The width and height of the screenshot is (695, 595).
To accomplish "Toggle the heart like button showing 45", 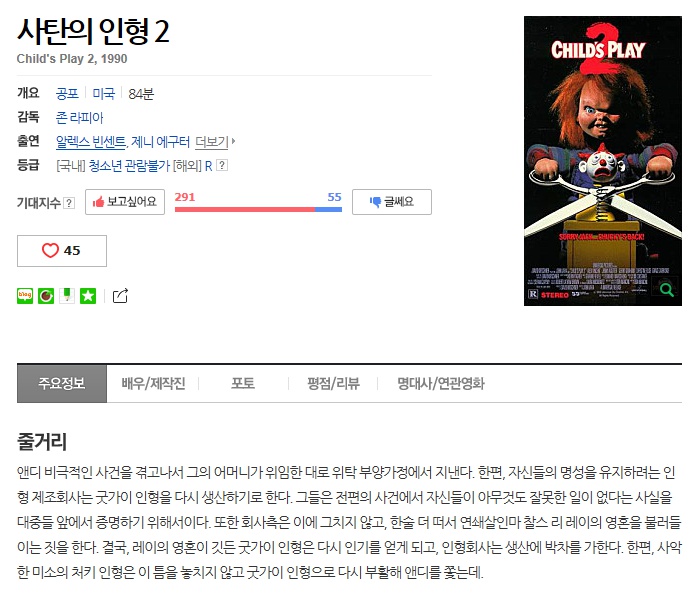I will click(62, 251).
